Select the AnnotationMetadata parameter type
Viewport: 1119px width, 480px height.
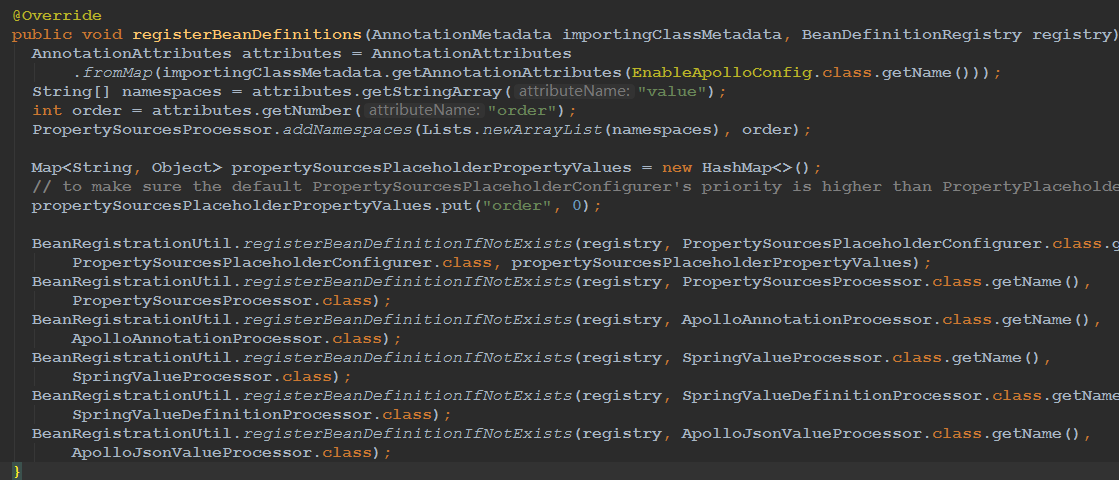[x=462, y=34]
